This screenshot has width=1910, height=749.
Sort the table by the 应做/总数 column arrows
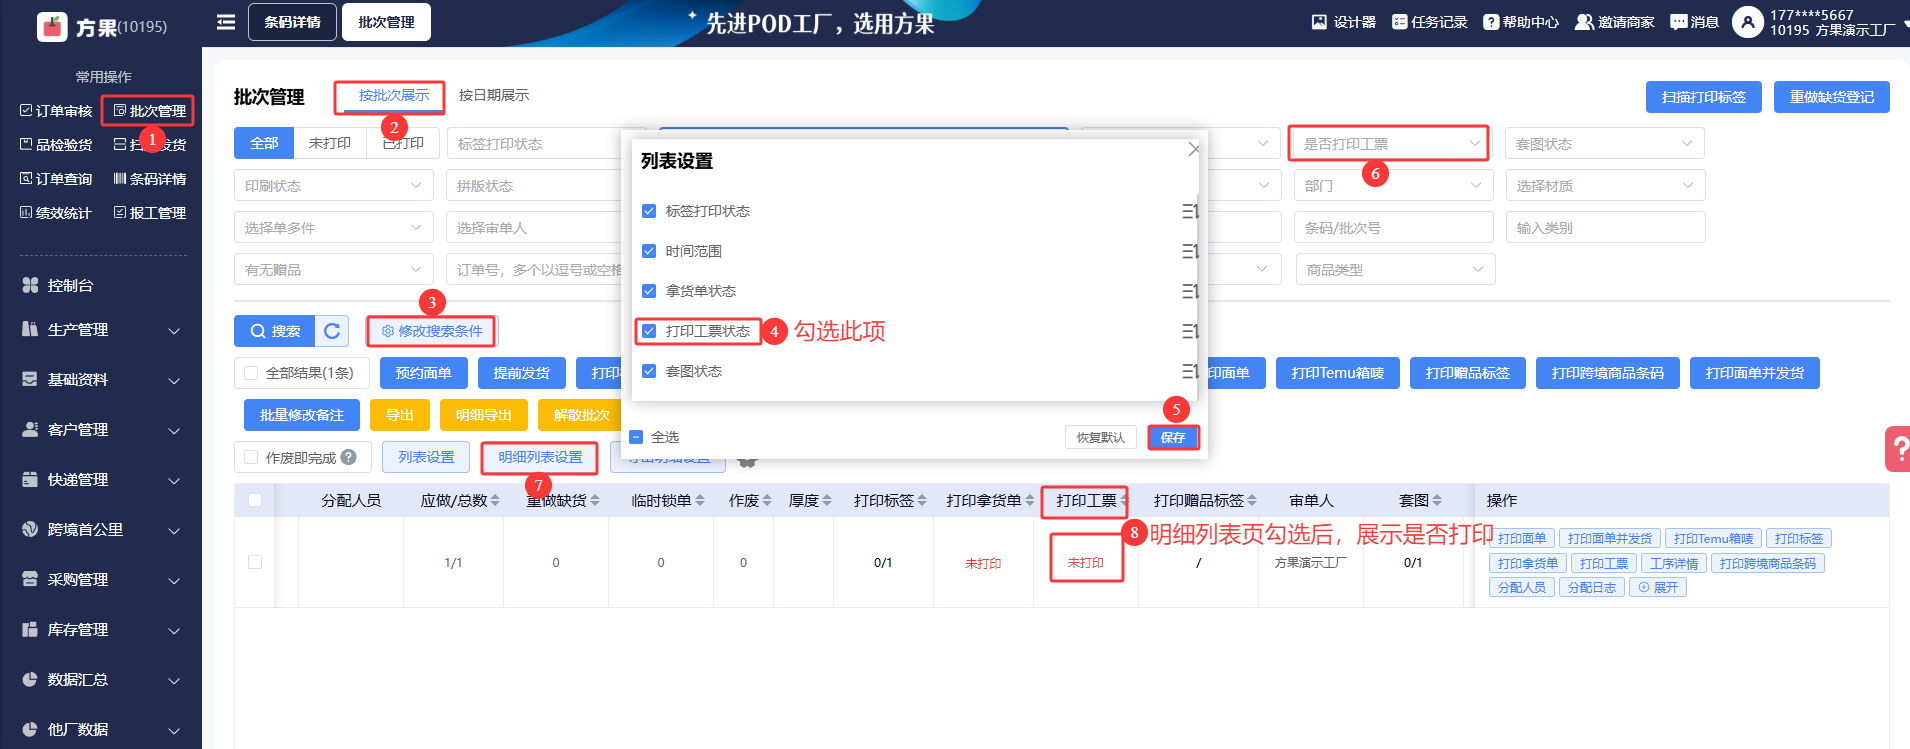495,500
